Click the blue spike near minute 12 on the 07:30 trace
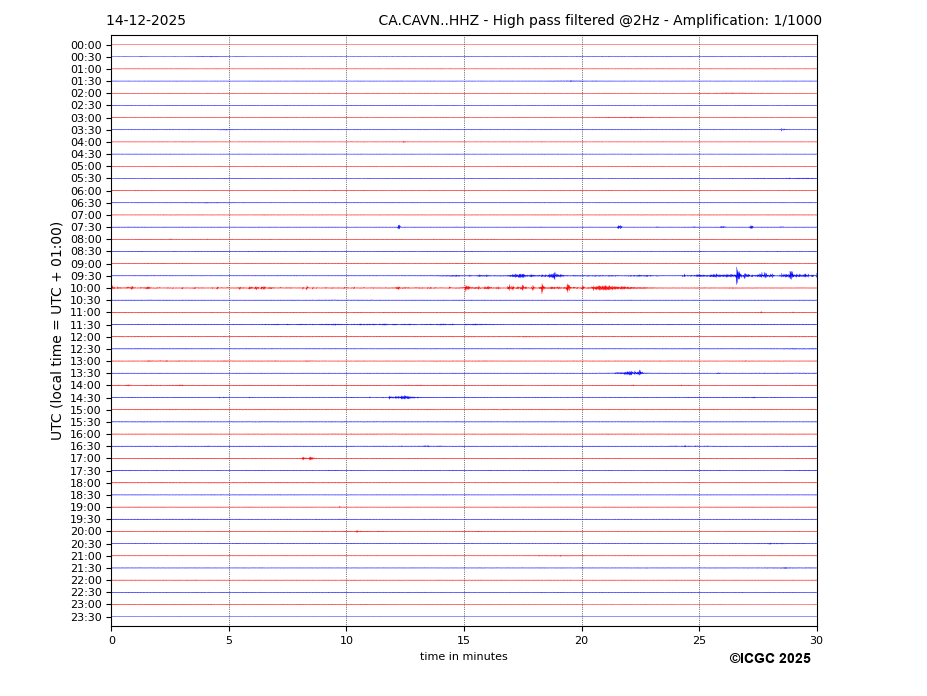The height and width of the screenshot is (696, 927). coord(399,227)
